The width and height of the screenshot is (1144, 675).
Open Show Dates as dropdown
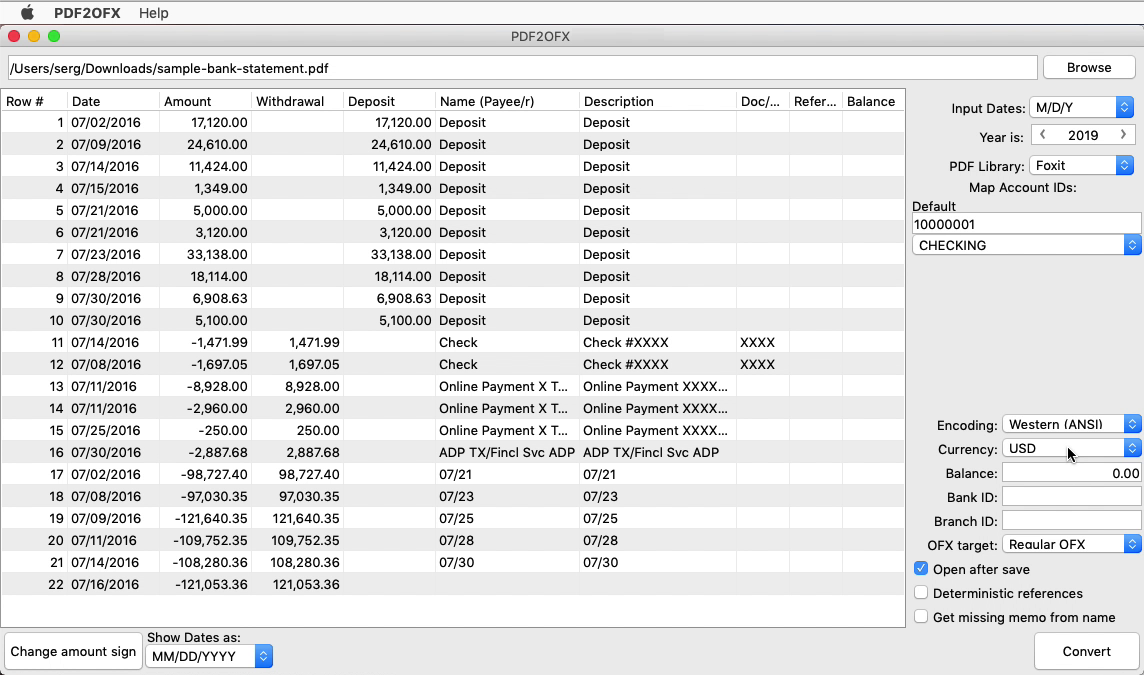pos(209,656)
